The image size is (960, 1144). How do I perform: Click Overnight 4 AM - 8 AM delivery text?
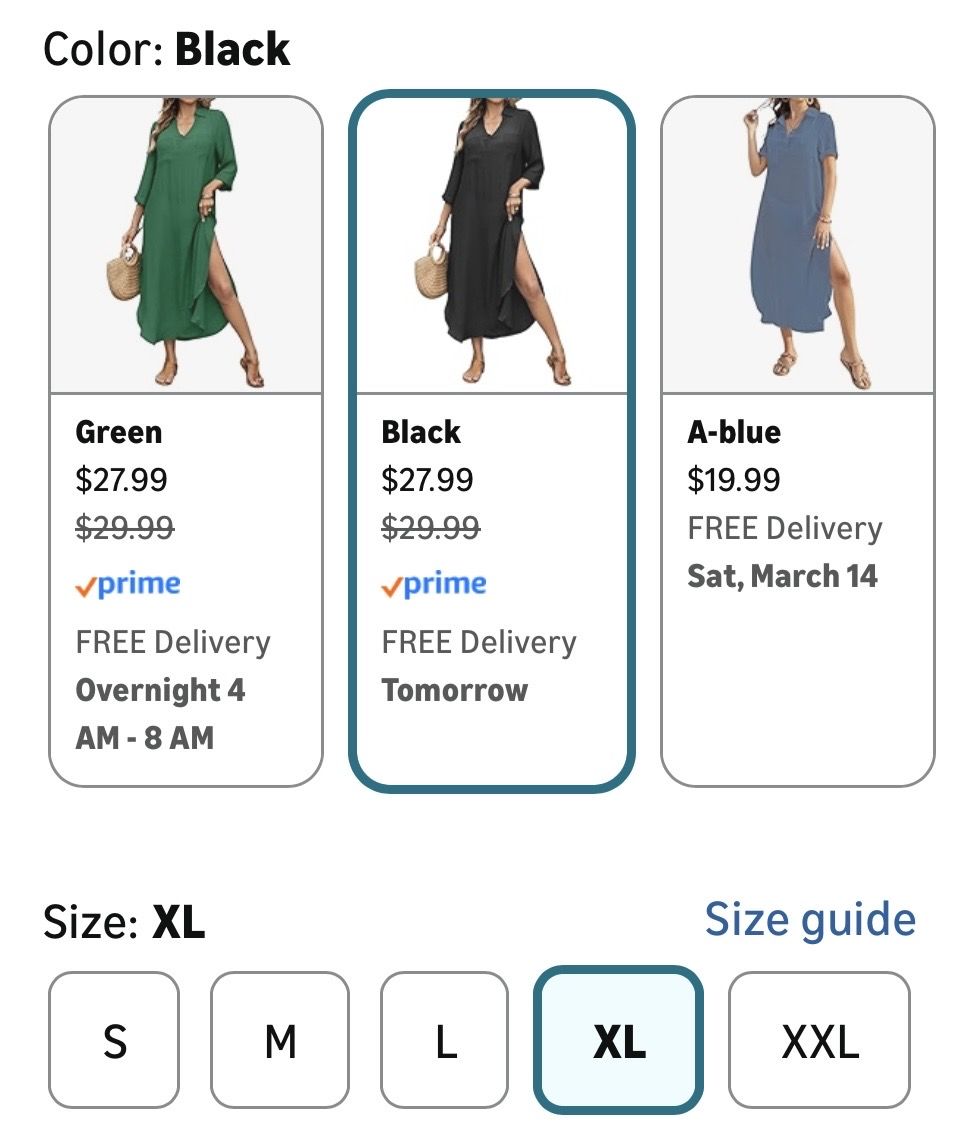coord(160,714)
